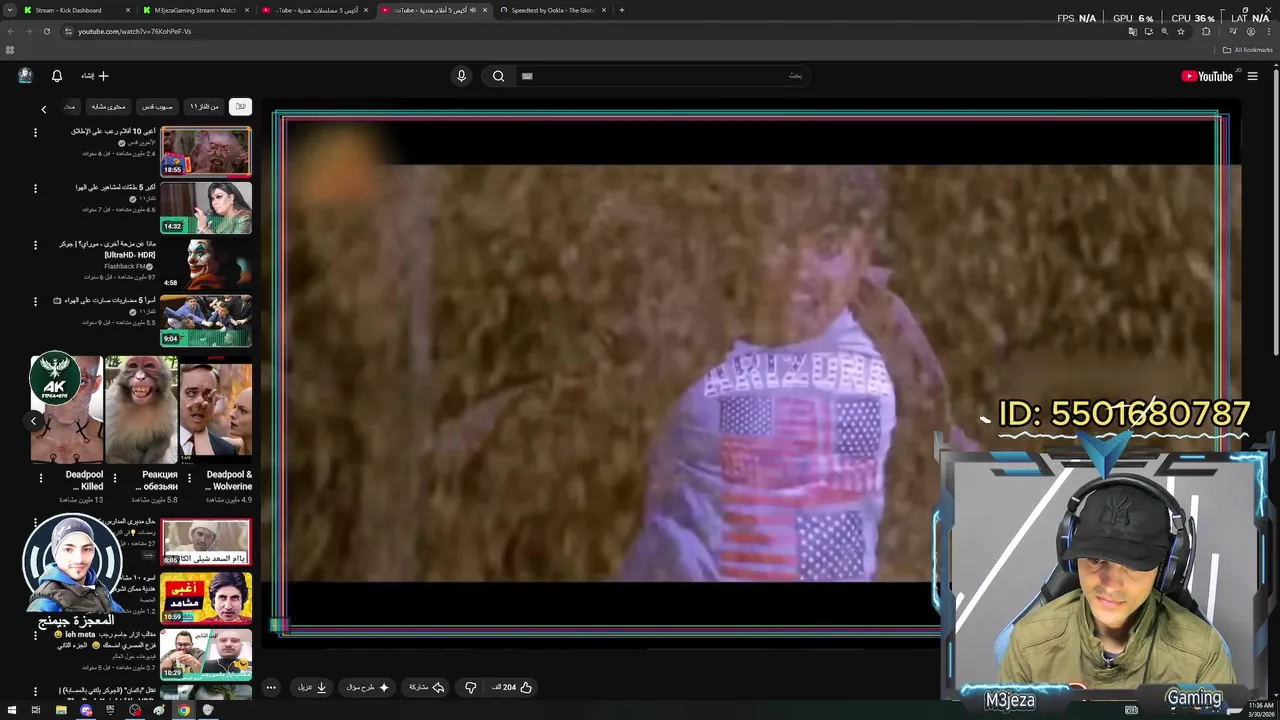Open the browser extensions puzzle icon
This screenshot has width=1280, height=720.
[1206, 31]
